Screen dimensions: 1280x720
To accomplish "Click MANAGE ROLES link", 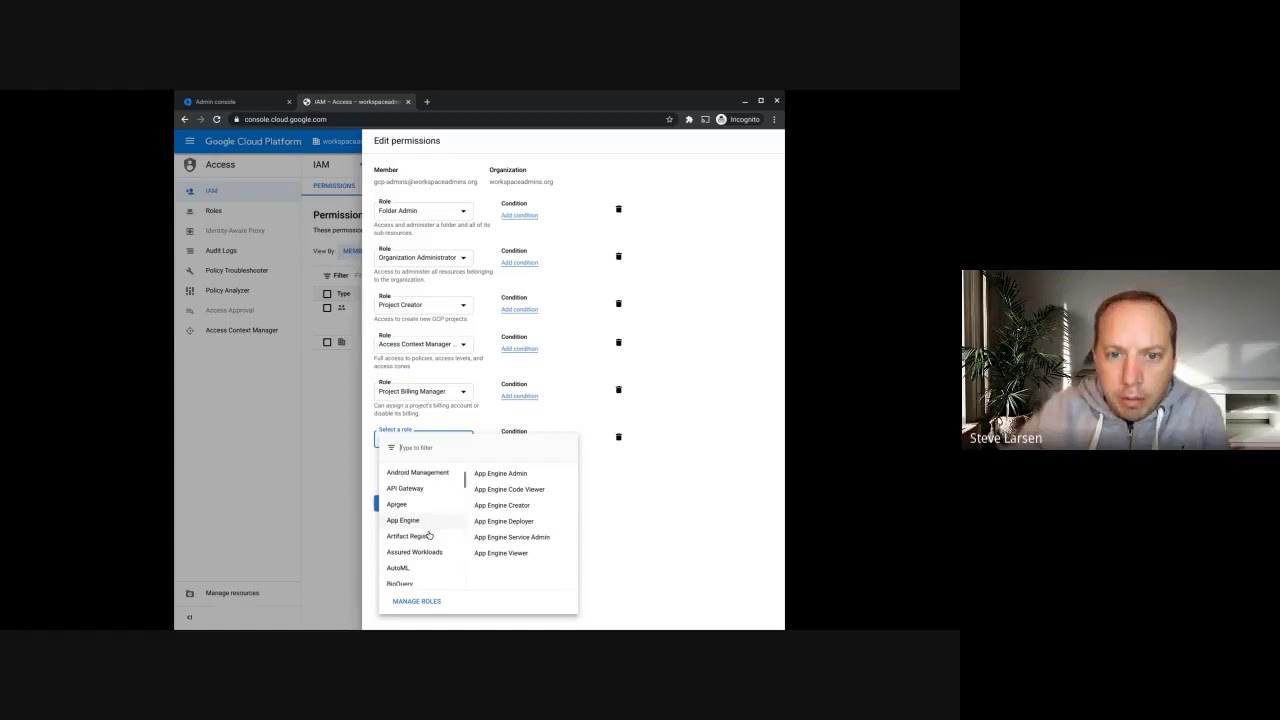I will click(417, 601).
